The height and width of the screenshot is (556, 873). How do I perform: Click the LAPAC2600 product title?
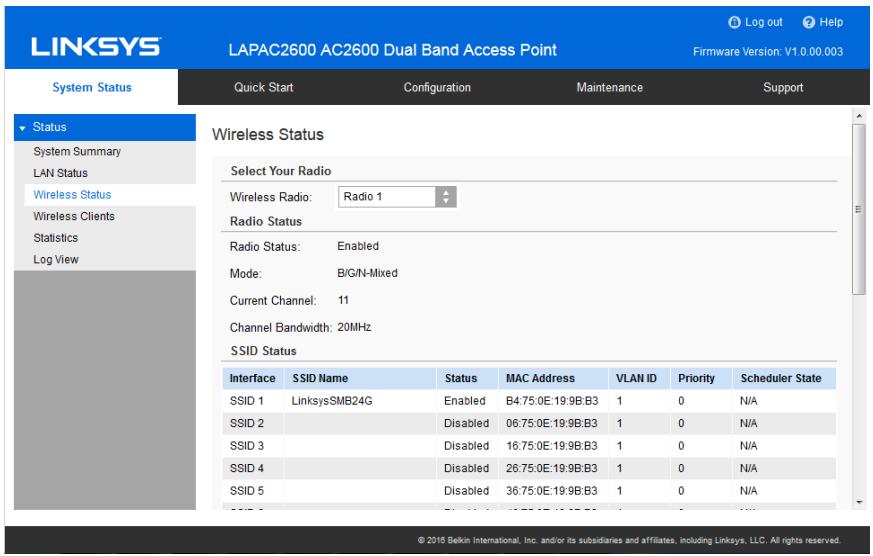393,50
